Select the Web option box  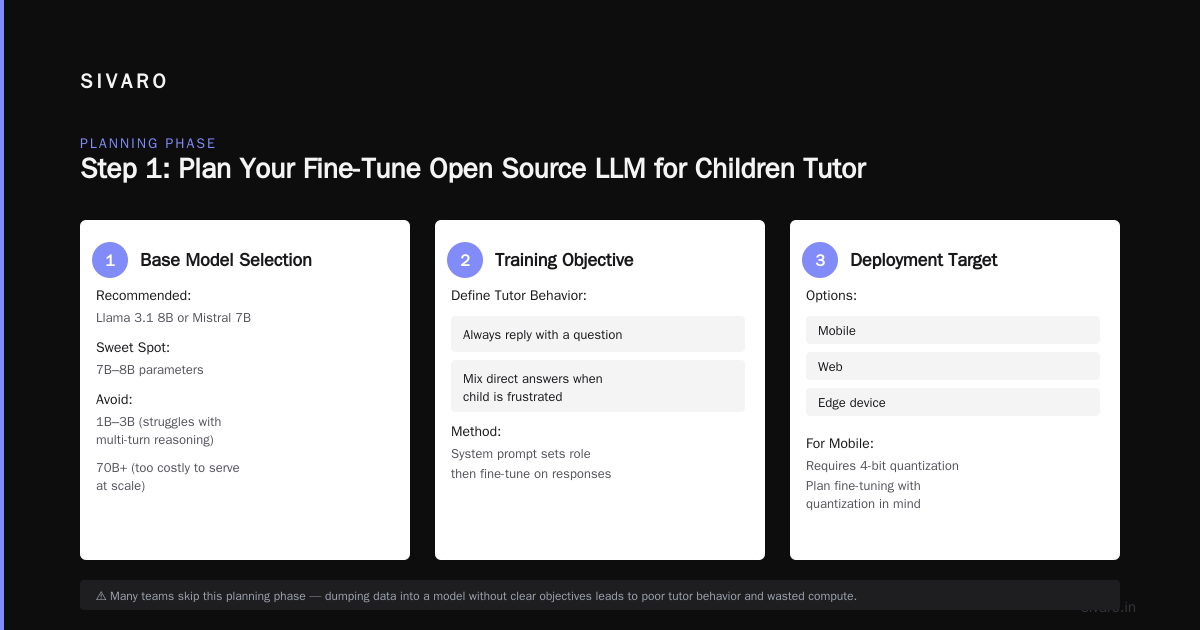click(x=953, y=366)
